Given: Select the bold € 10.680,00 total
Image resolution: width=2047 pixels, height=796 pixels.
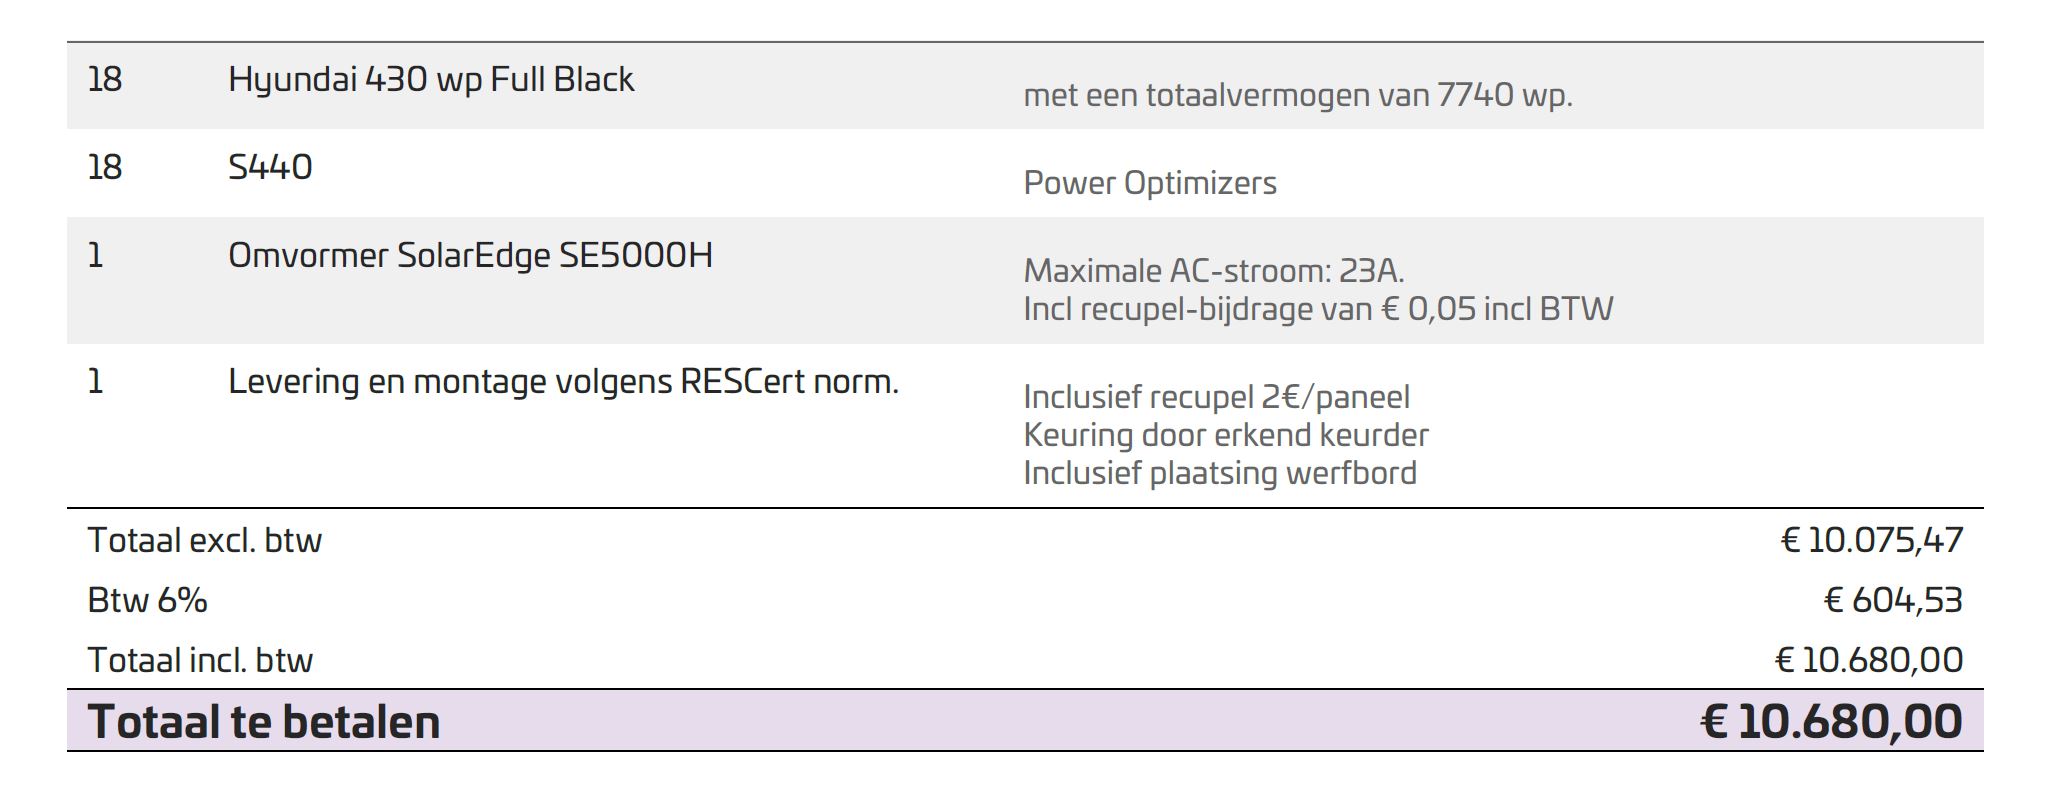Looking at the screenshot, I should pos(1832,722).
